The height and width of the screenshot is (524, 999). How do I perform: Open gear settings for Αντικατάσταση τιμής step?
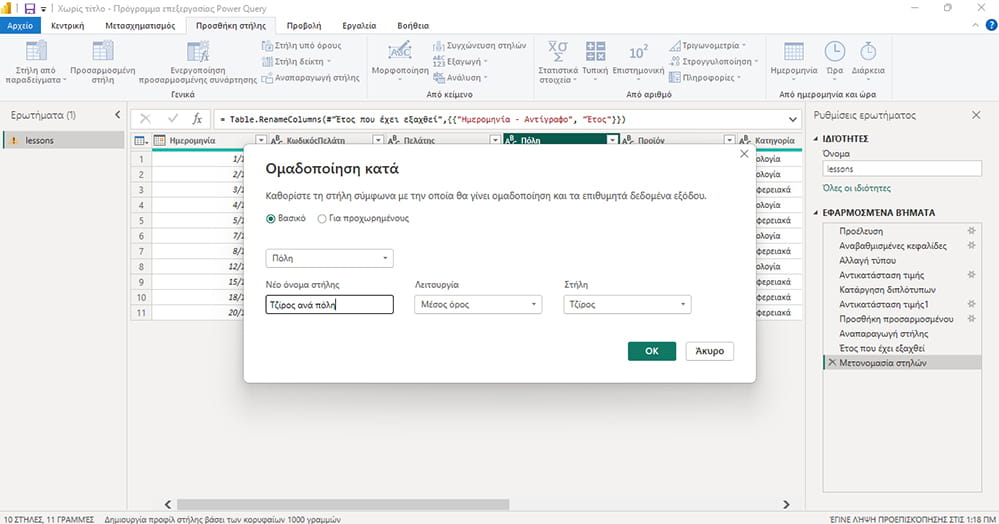(x=971, y=275)
